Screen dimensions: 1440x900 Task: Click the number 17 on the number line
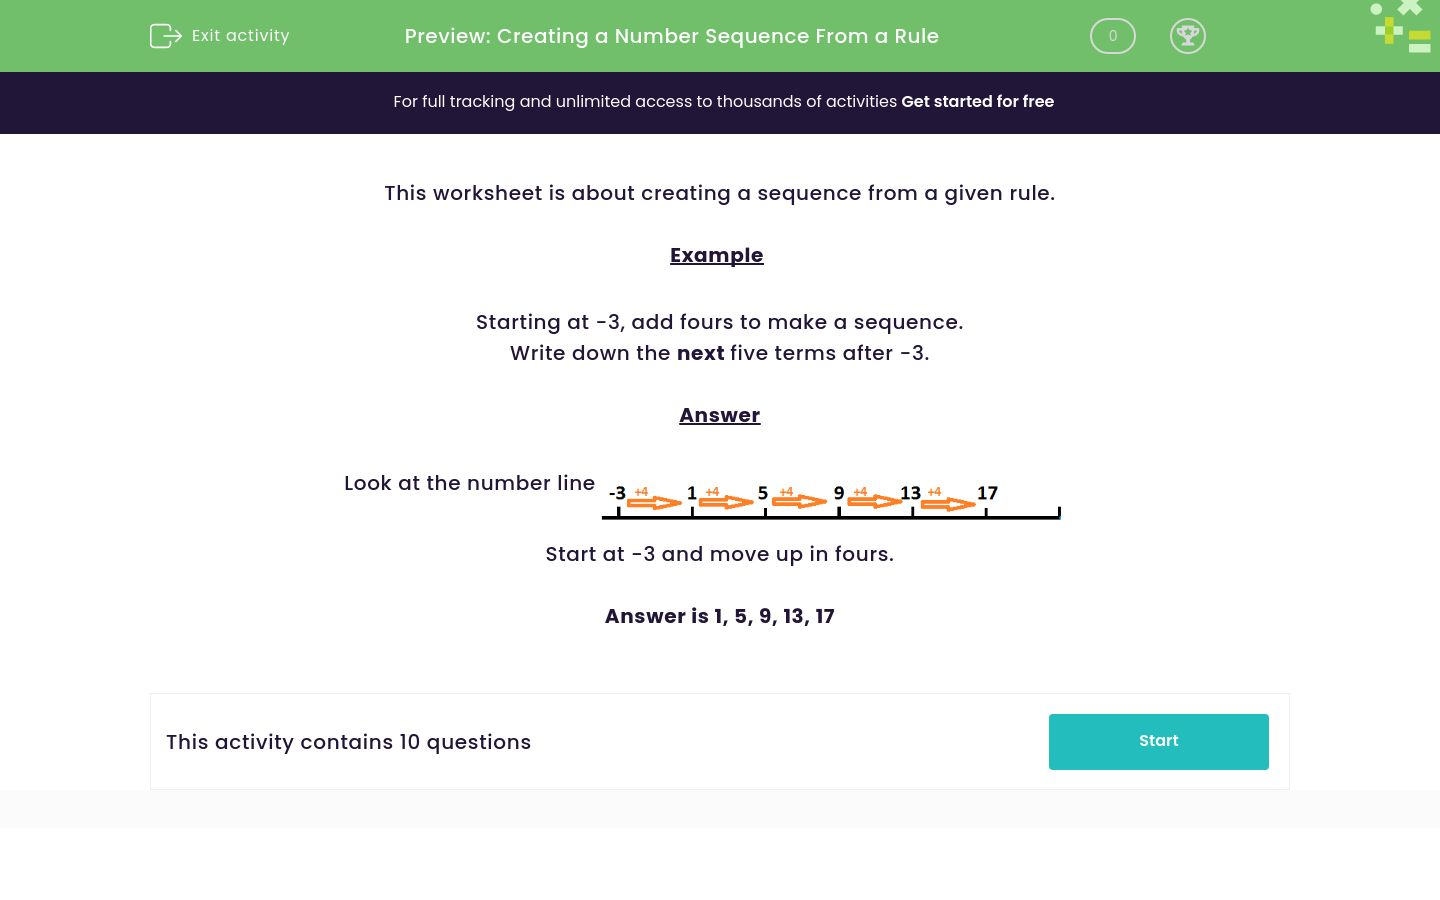click(987, 493)
